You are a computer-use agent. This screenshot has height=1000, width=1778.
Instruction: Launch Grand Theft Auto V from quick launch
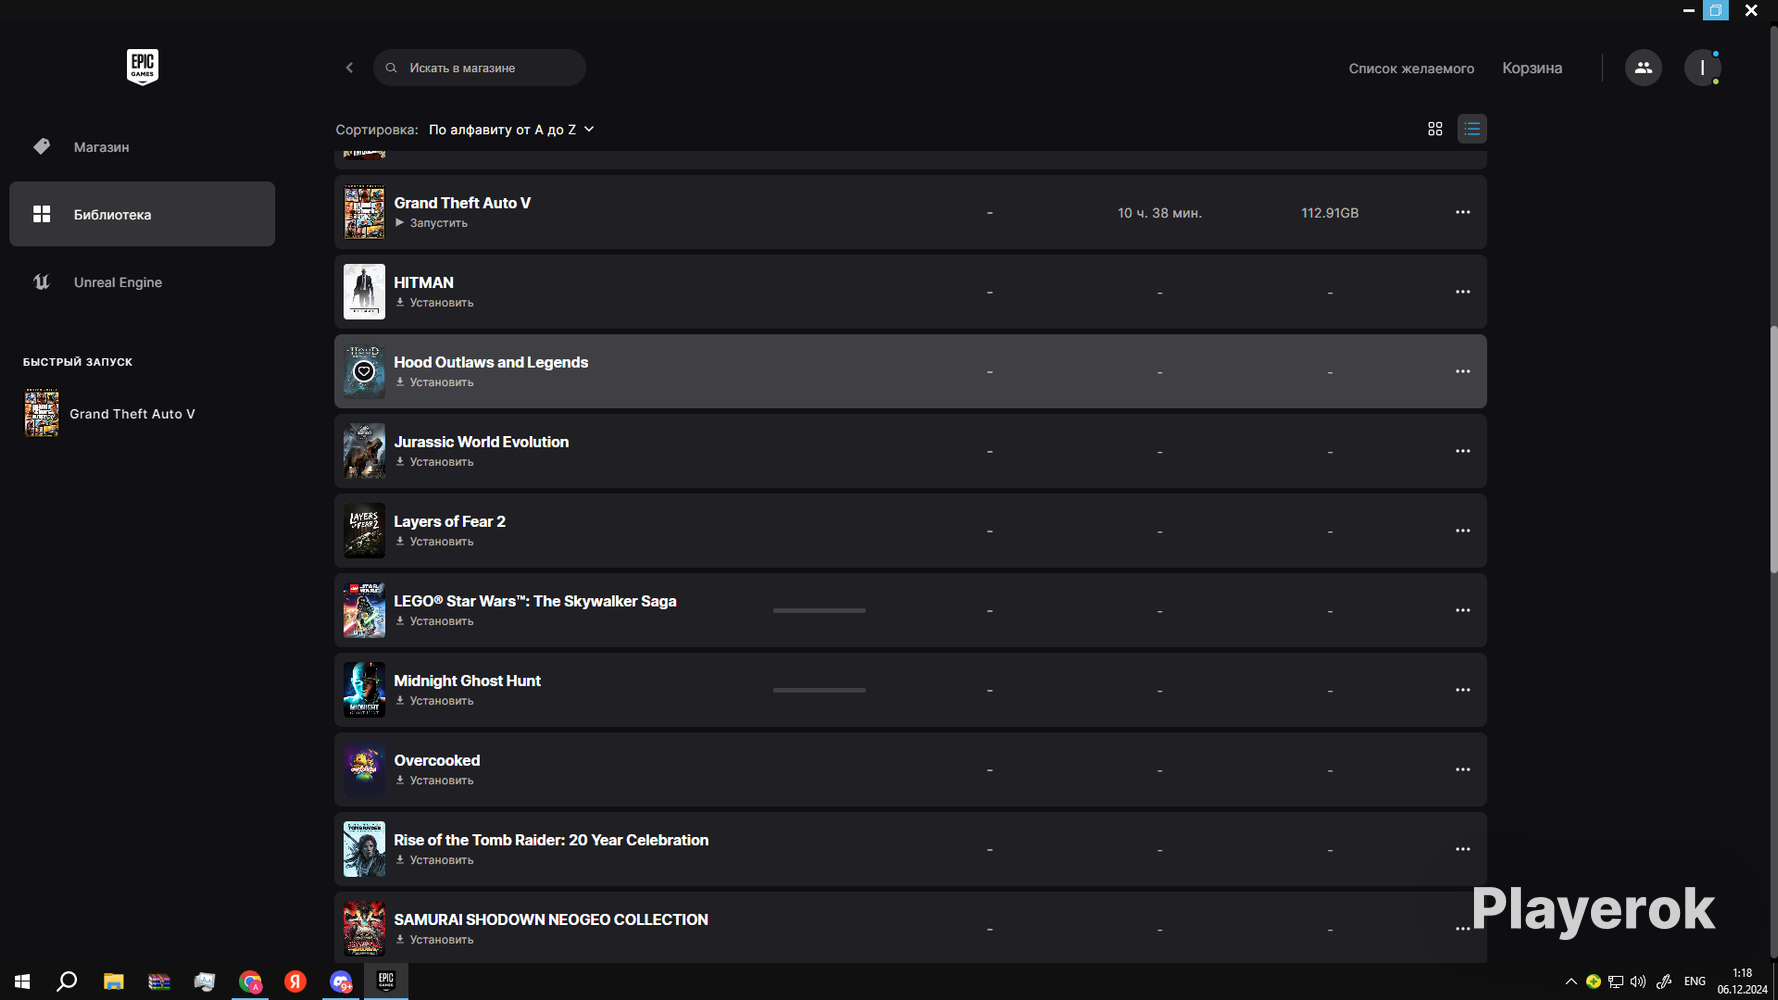coord(110,413)
